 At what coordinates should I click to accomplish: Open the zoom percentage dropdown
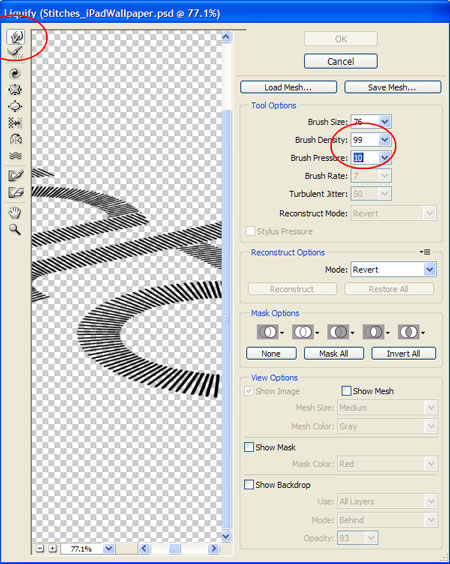109,549
